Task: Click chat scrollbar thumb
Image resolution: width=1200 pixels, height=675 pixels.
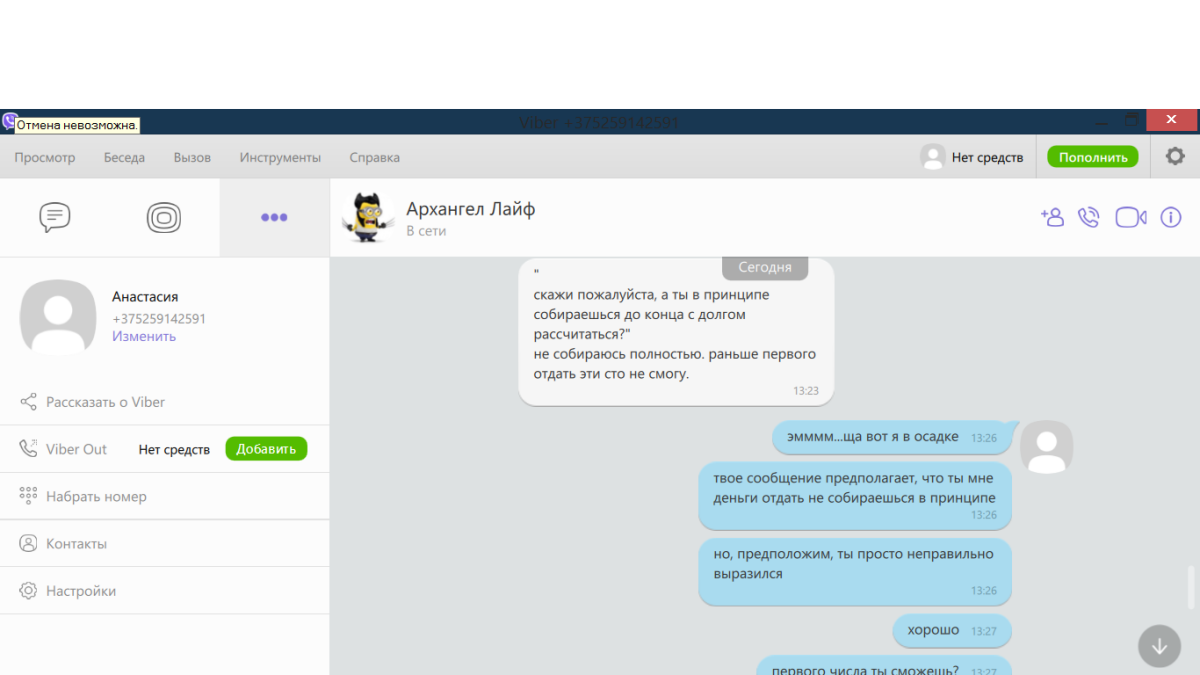Action: [x=1190, y=588]
